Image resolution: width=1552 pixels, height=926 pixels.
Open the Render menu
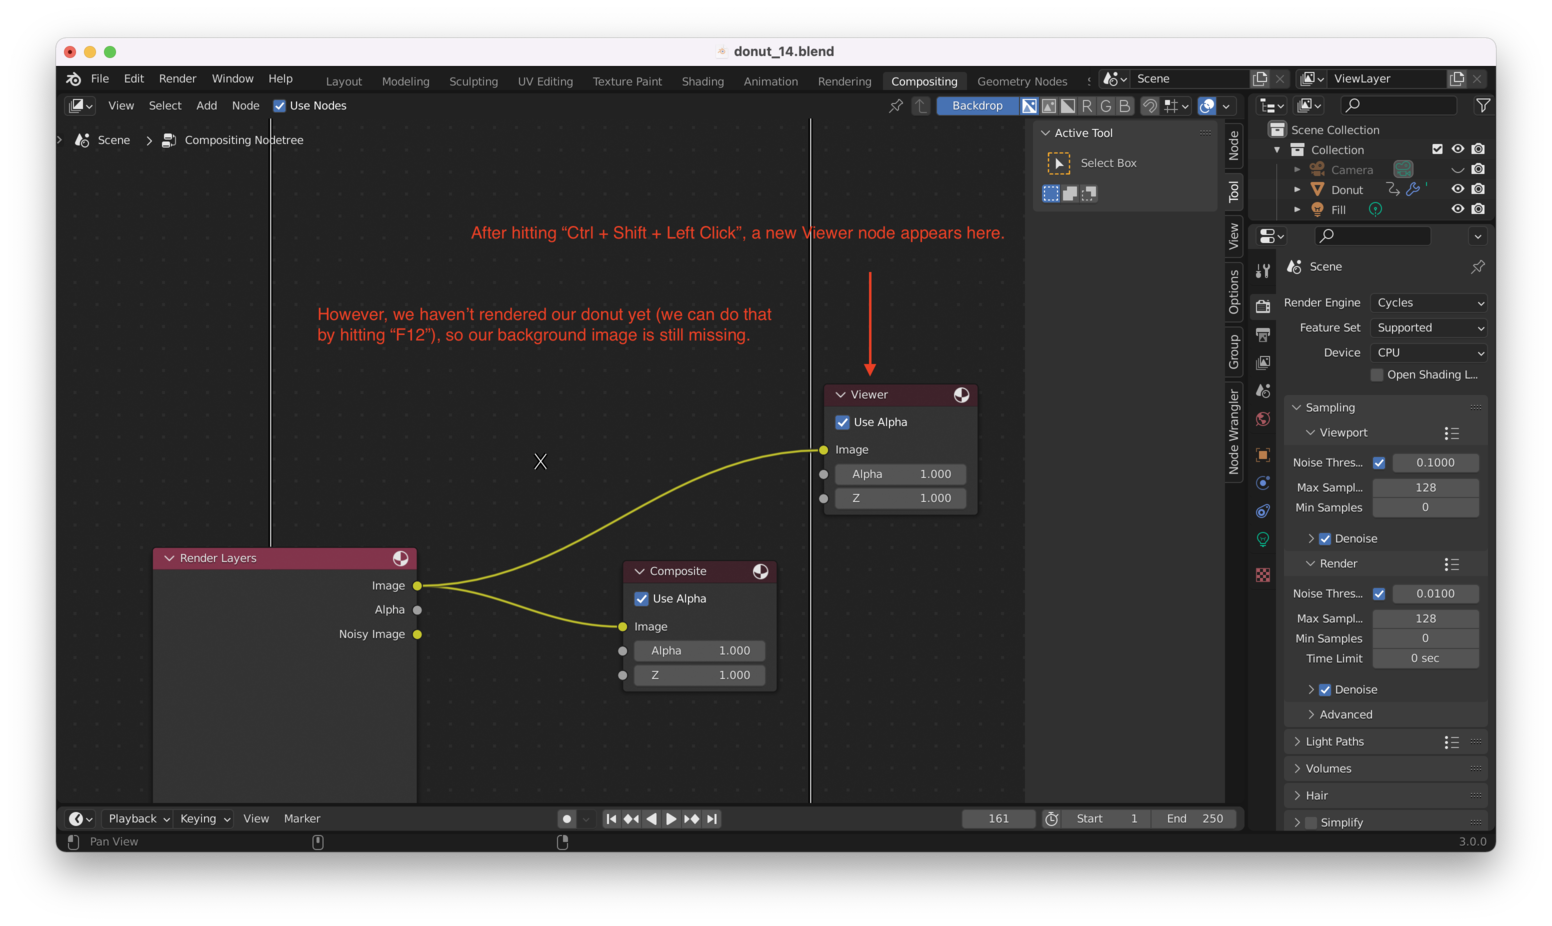point(177,79)
